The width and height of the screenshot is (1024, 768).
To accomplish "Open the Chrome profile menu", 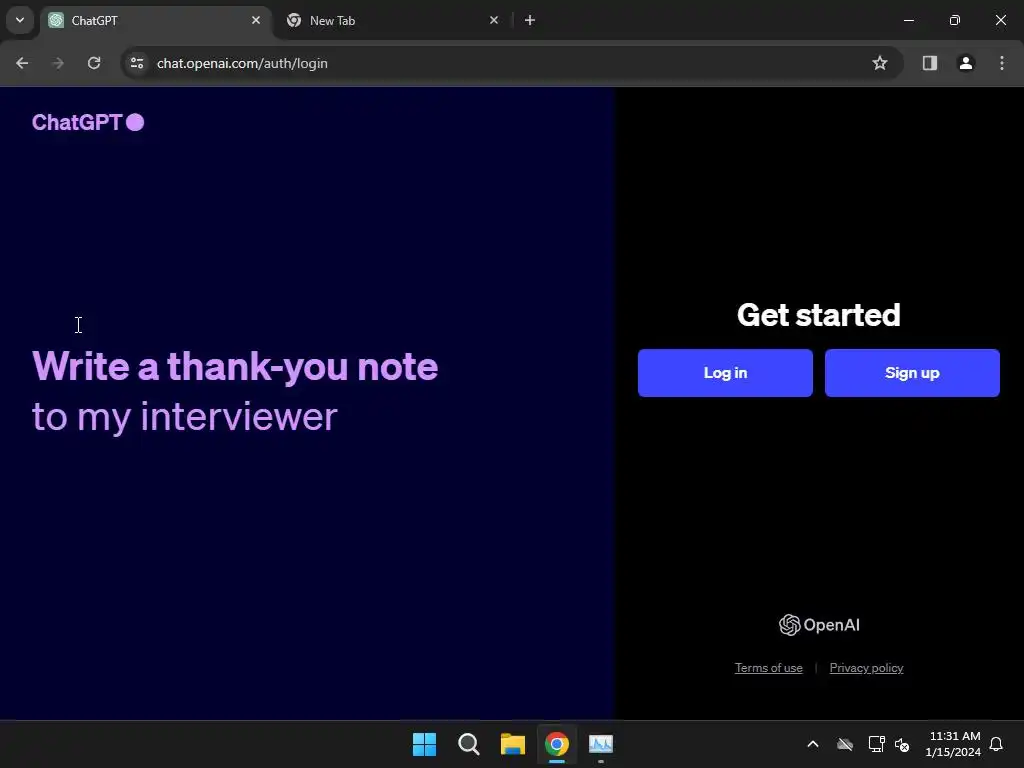I will pos(965,63).
